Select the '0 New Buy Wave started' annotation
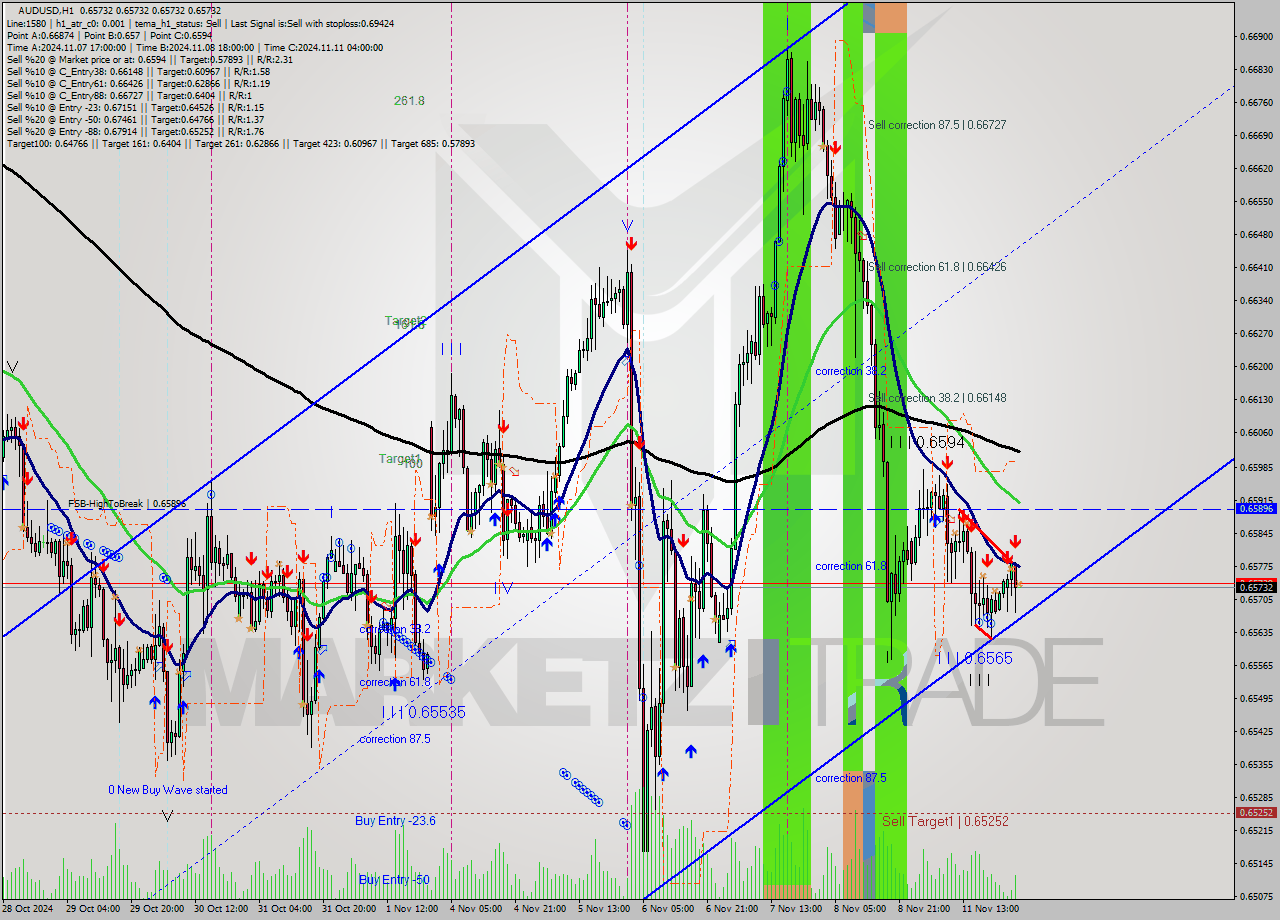Image resolution: width=1280 pixels, height=920 pixels. [x=168, y=790]
